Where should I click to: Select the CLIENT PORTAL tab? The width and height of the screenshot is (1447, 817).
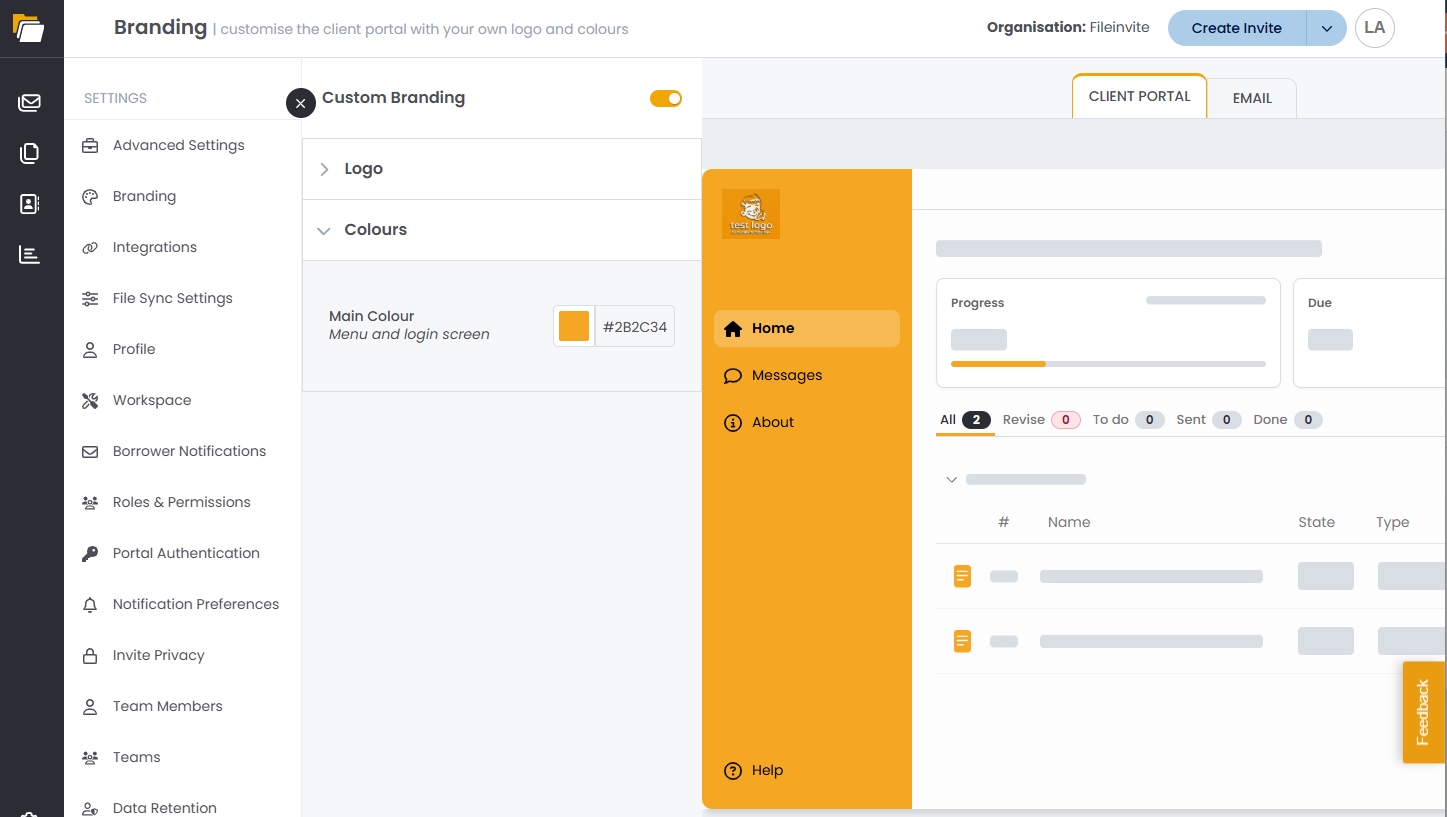pos(1139,97)
